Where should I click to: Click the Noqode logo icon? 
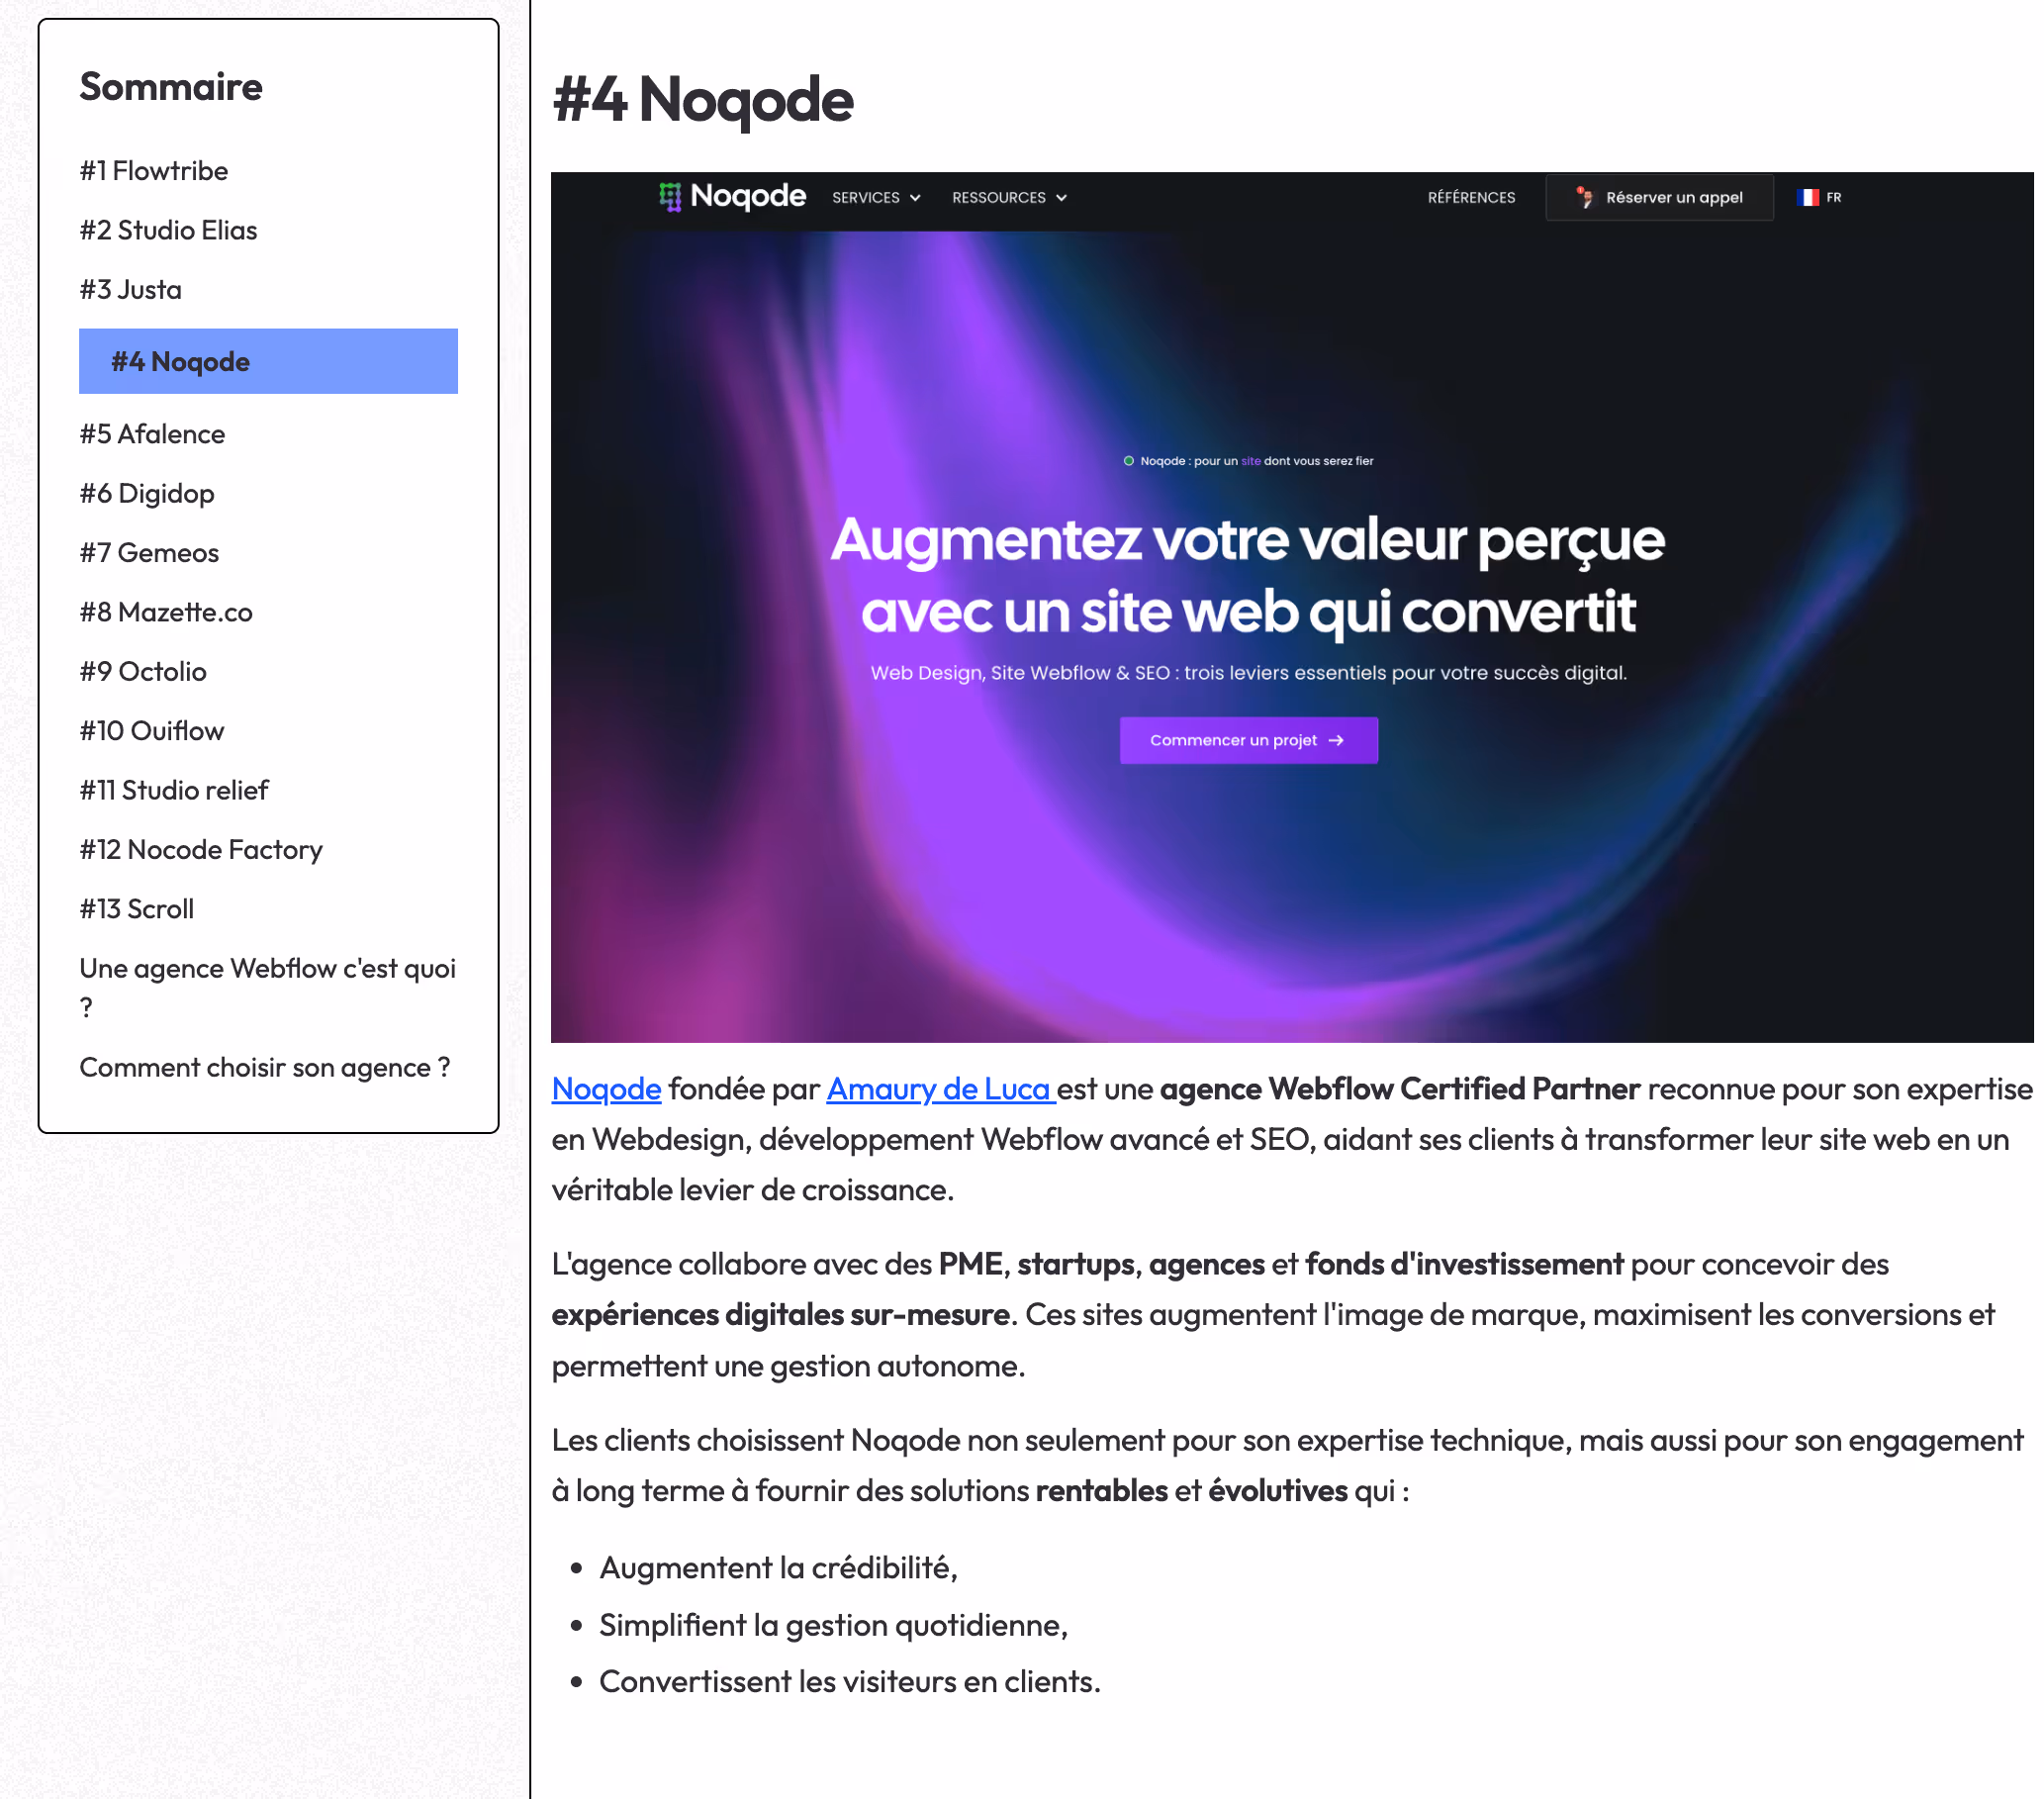tap(670, 197)
